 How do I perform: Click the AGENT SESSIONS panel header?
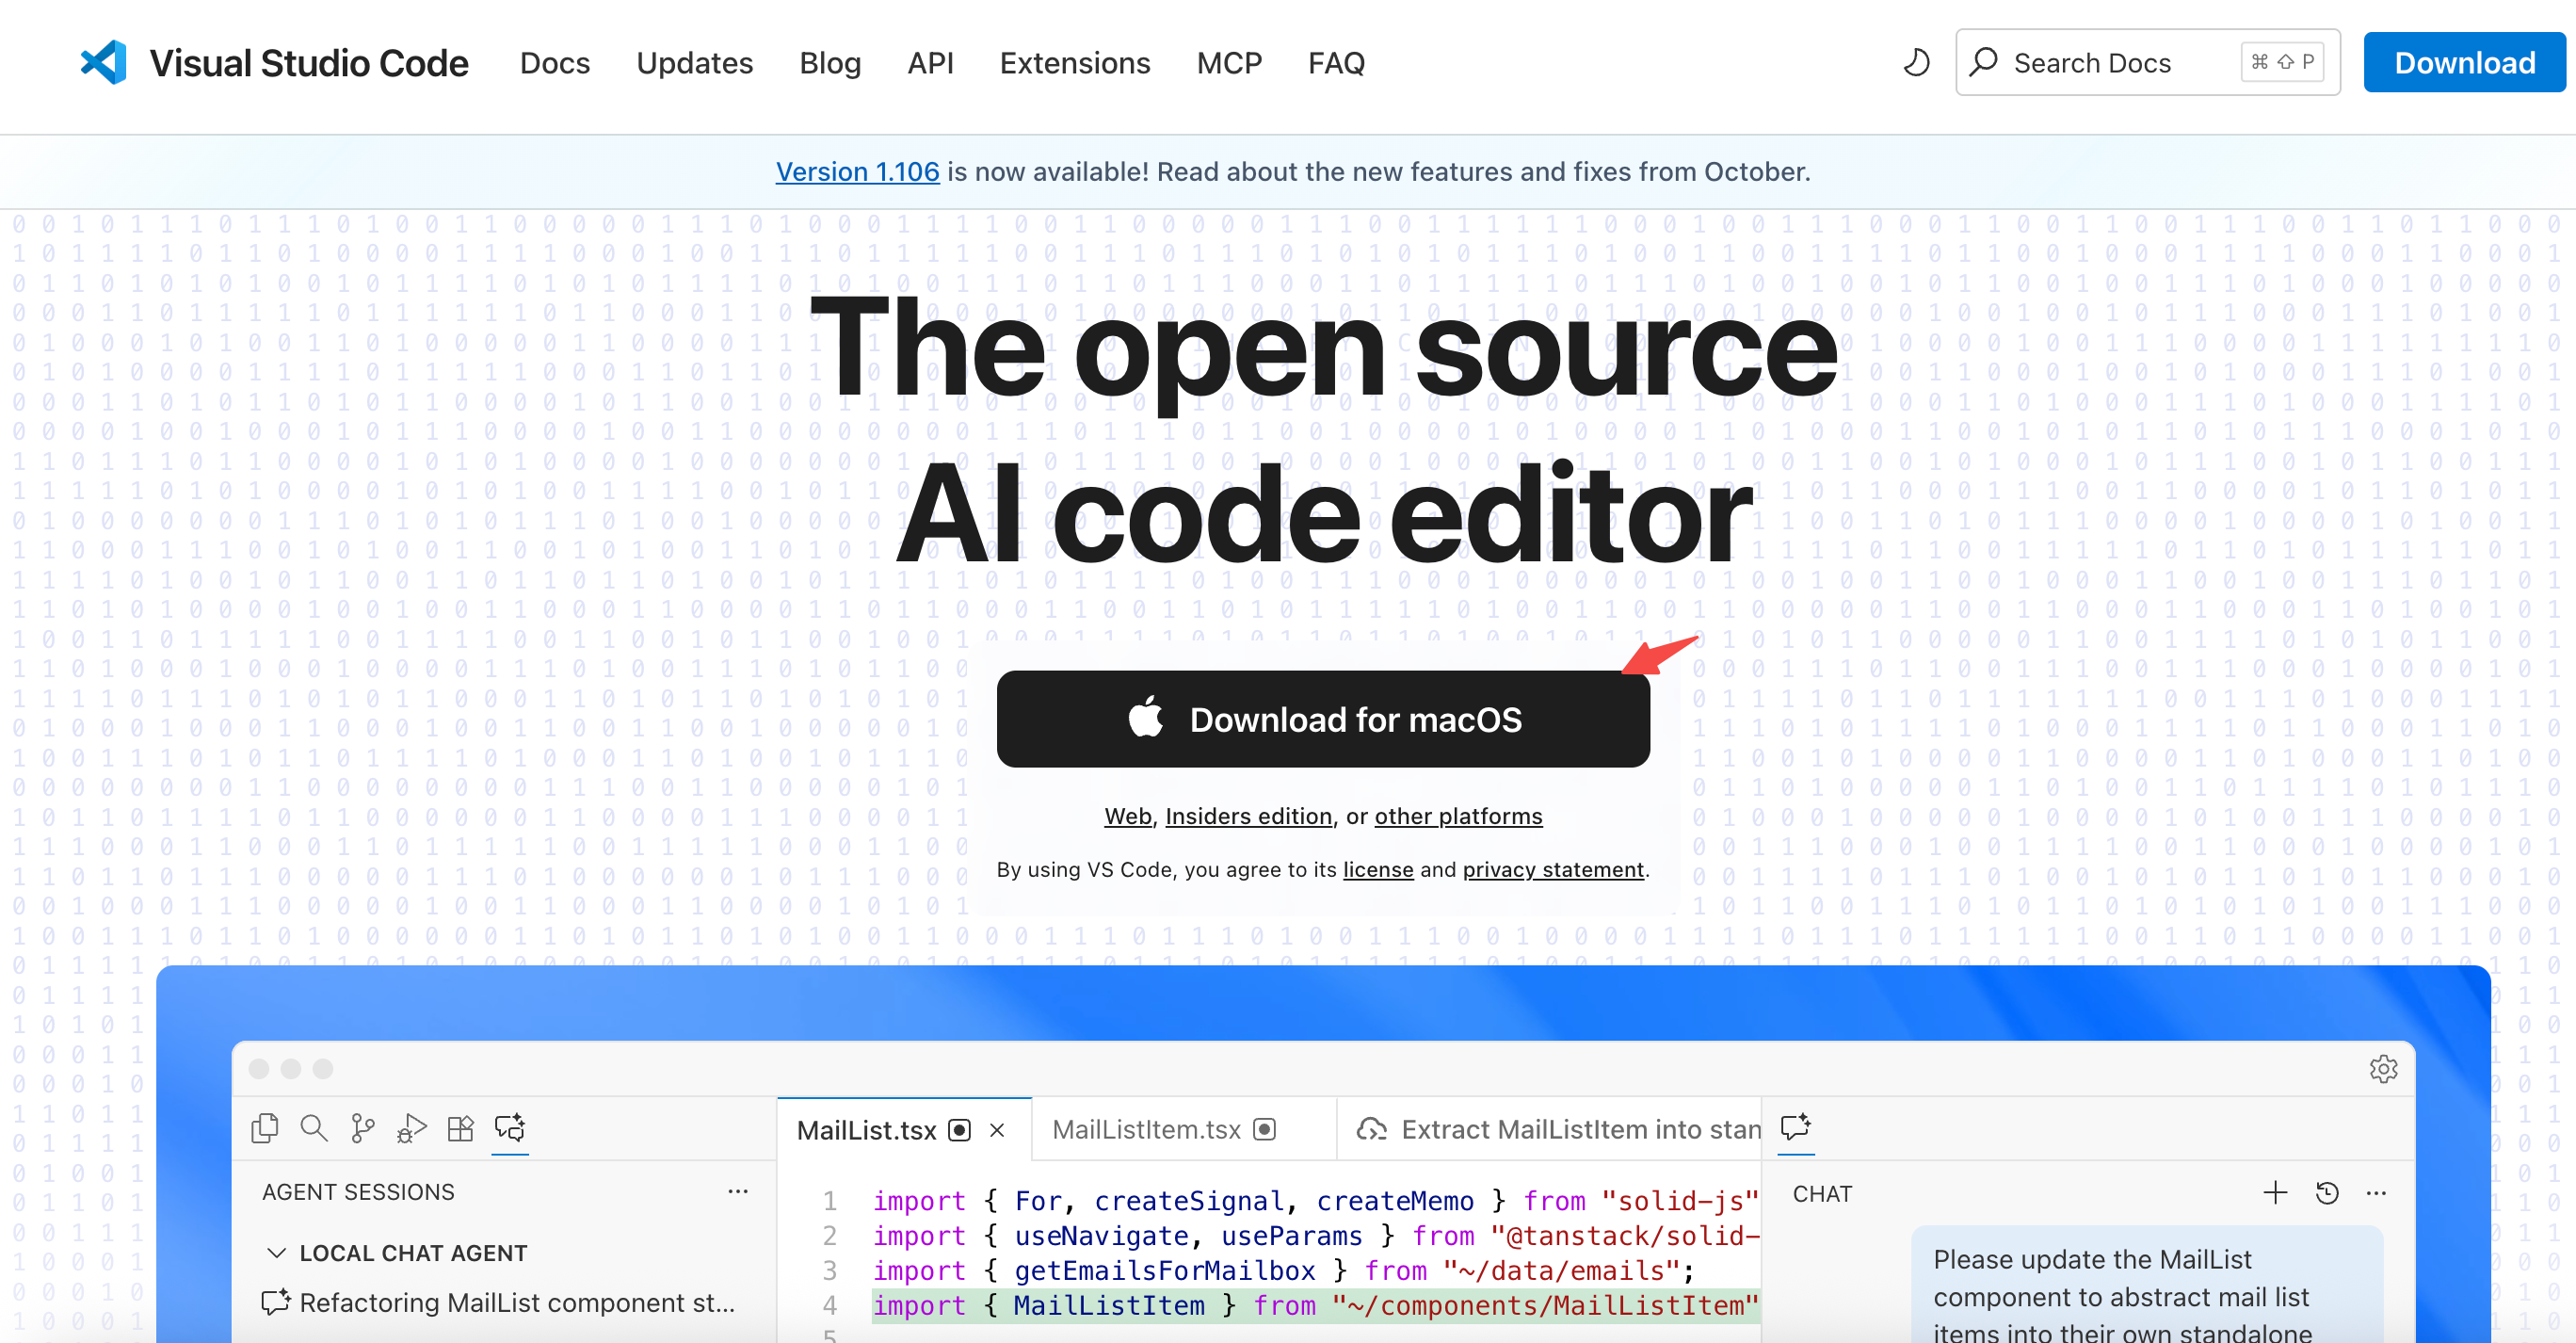pos(358,1192)
